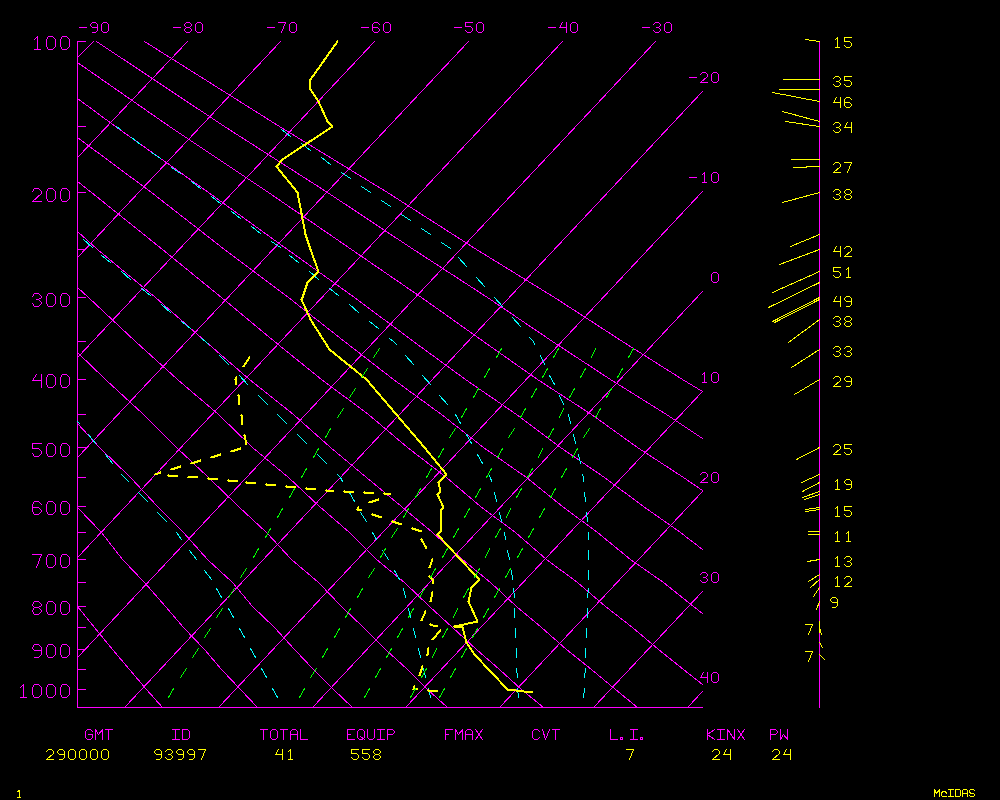Click the PW precipitable water label
Screen dimensions: 1000x800
coord(779,735)
